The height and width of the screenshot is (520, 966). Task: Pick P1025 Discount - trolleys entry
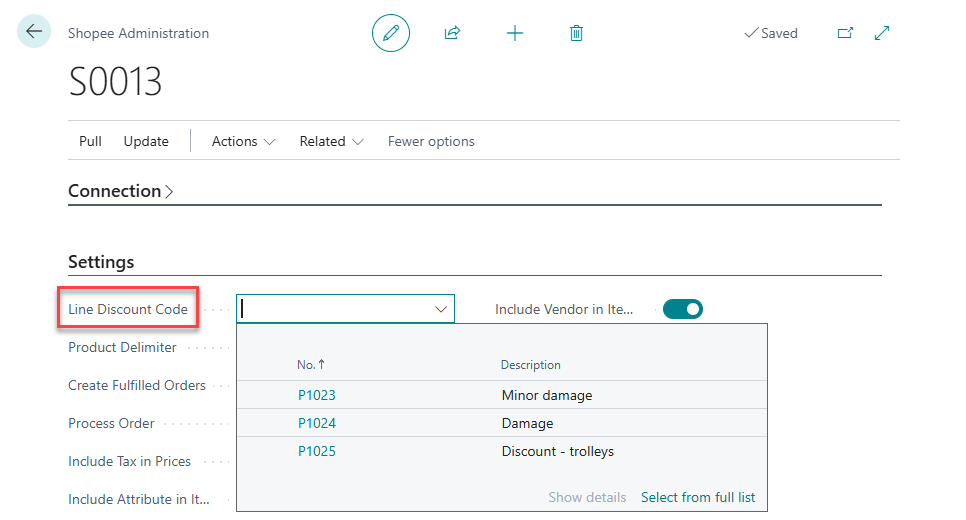click(x=317, y=451)
